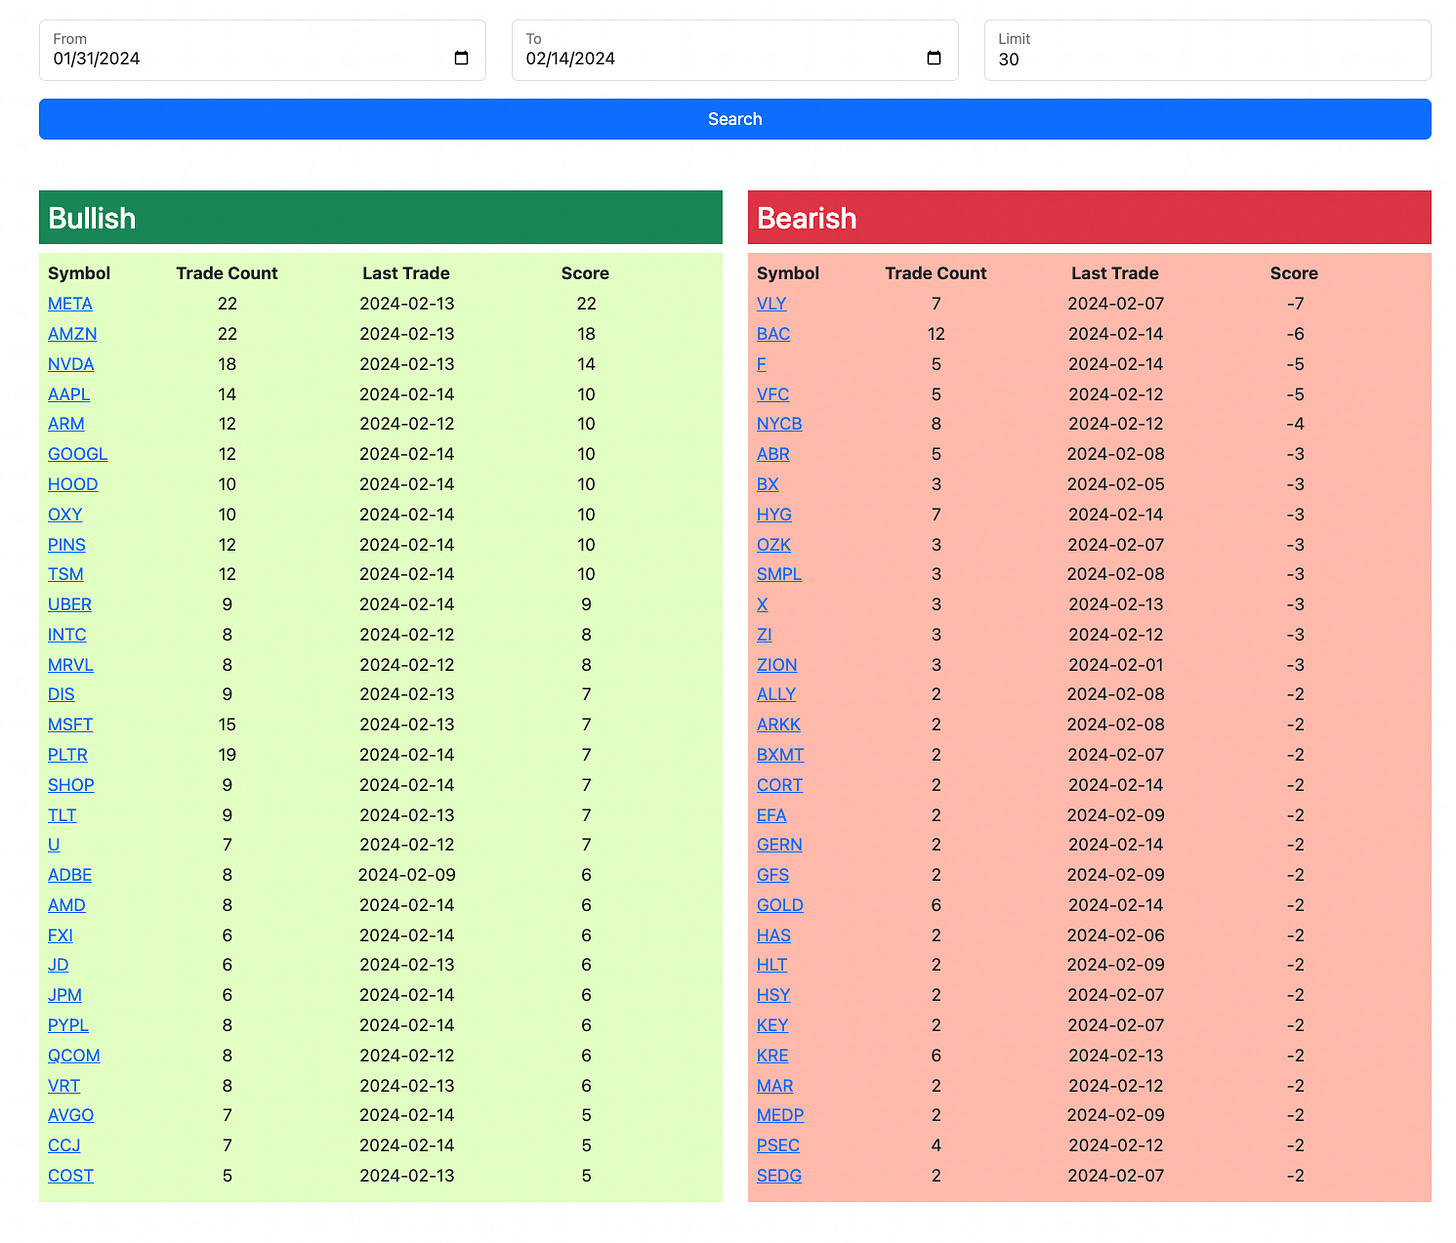1456x1243 pixels.
Task: Select META's score value 22
Action: 586,304
